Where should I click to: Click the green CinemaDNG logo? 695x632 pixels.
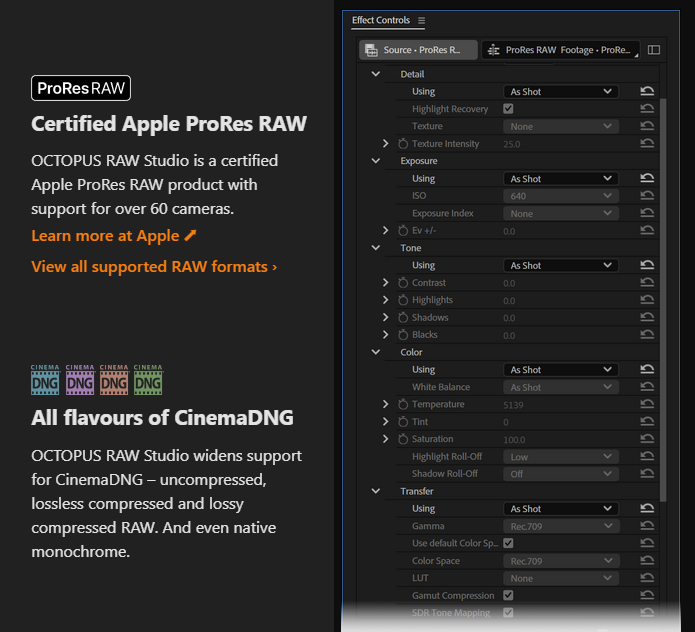(148, 380)
